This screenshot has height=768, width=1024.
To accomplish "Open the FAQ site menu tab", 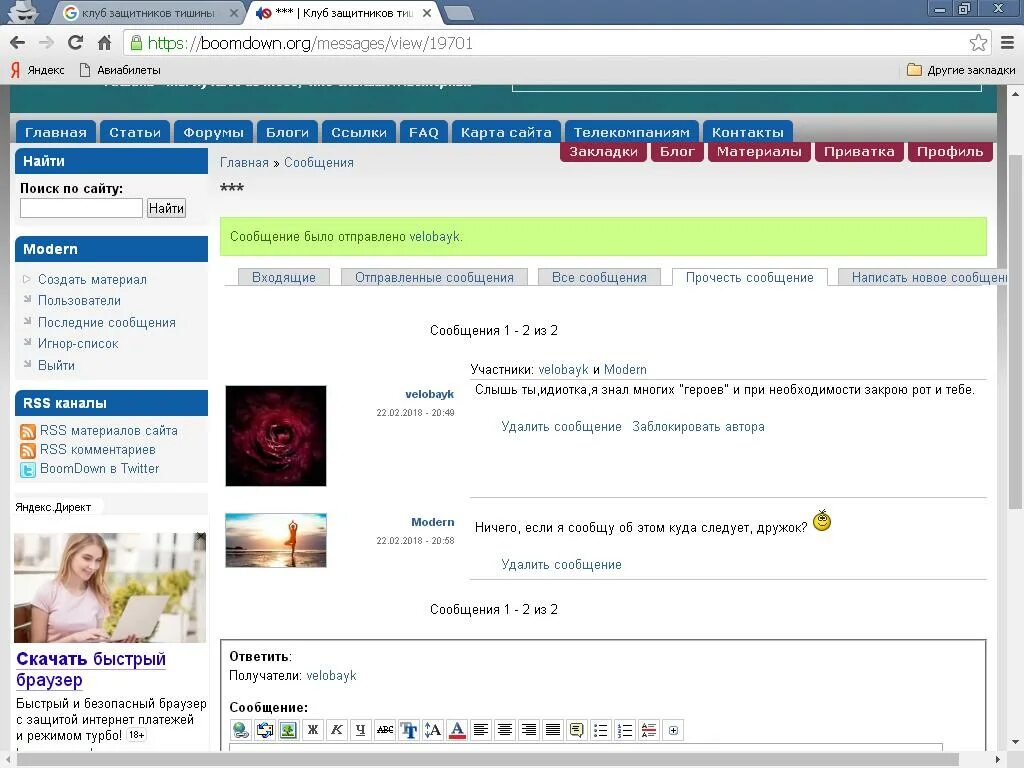I will point(424,133).
